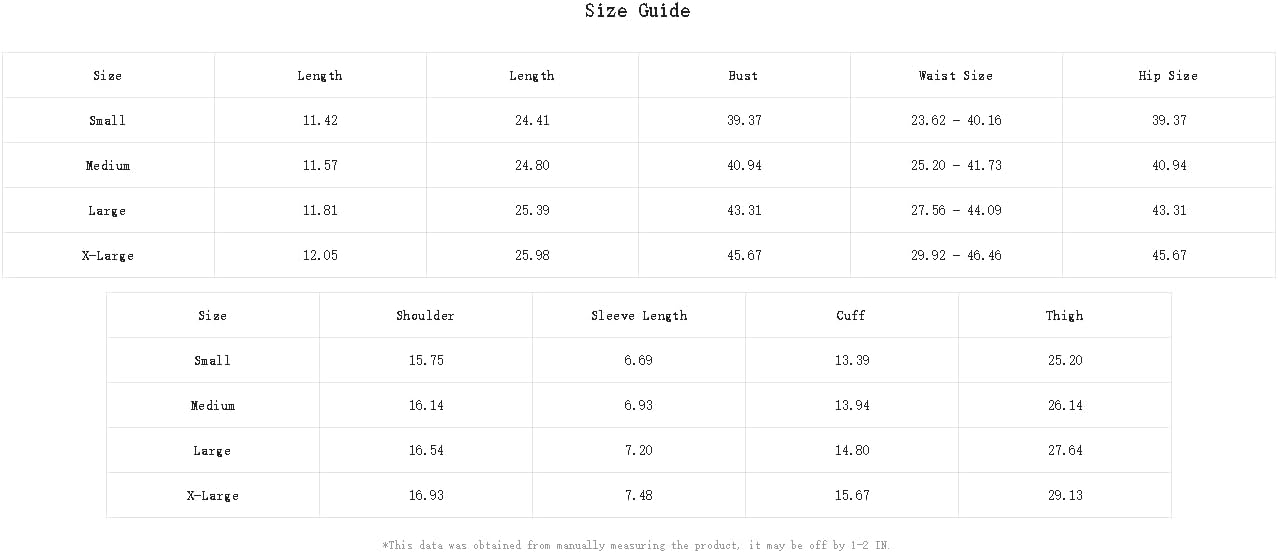Screen dimensions: 1278x553
Task: Select the 15.75 shoulder value
Action: click(x=426, y=361)
